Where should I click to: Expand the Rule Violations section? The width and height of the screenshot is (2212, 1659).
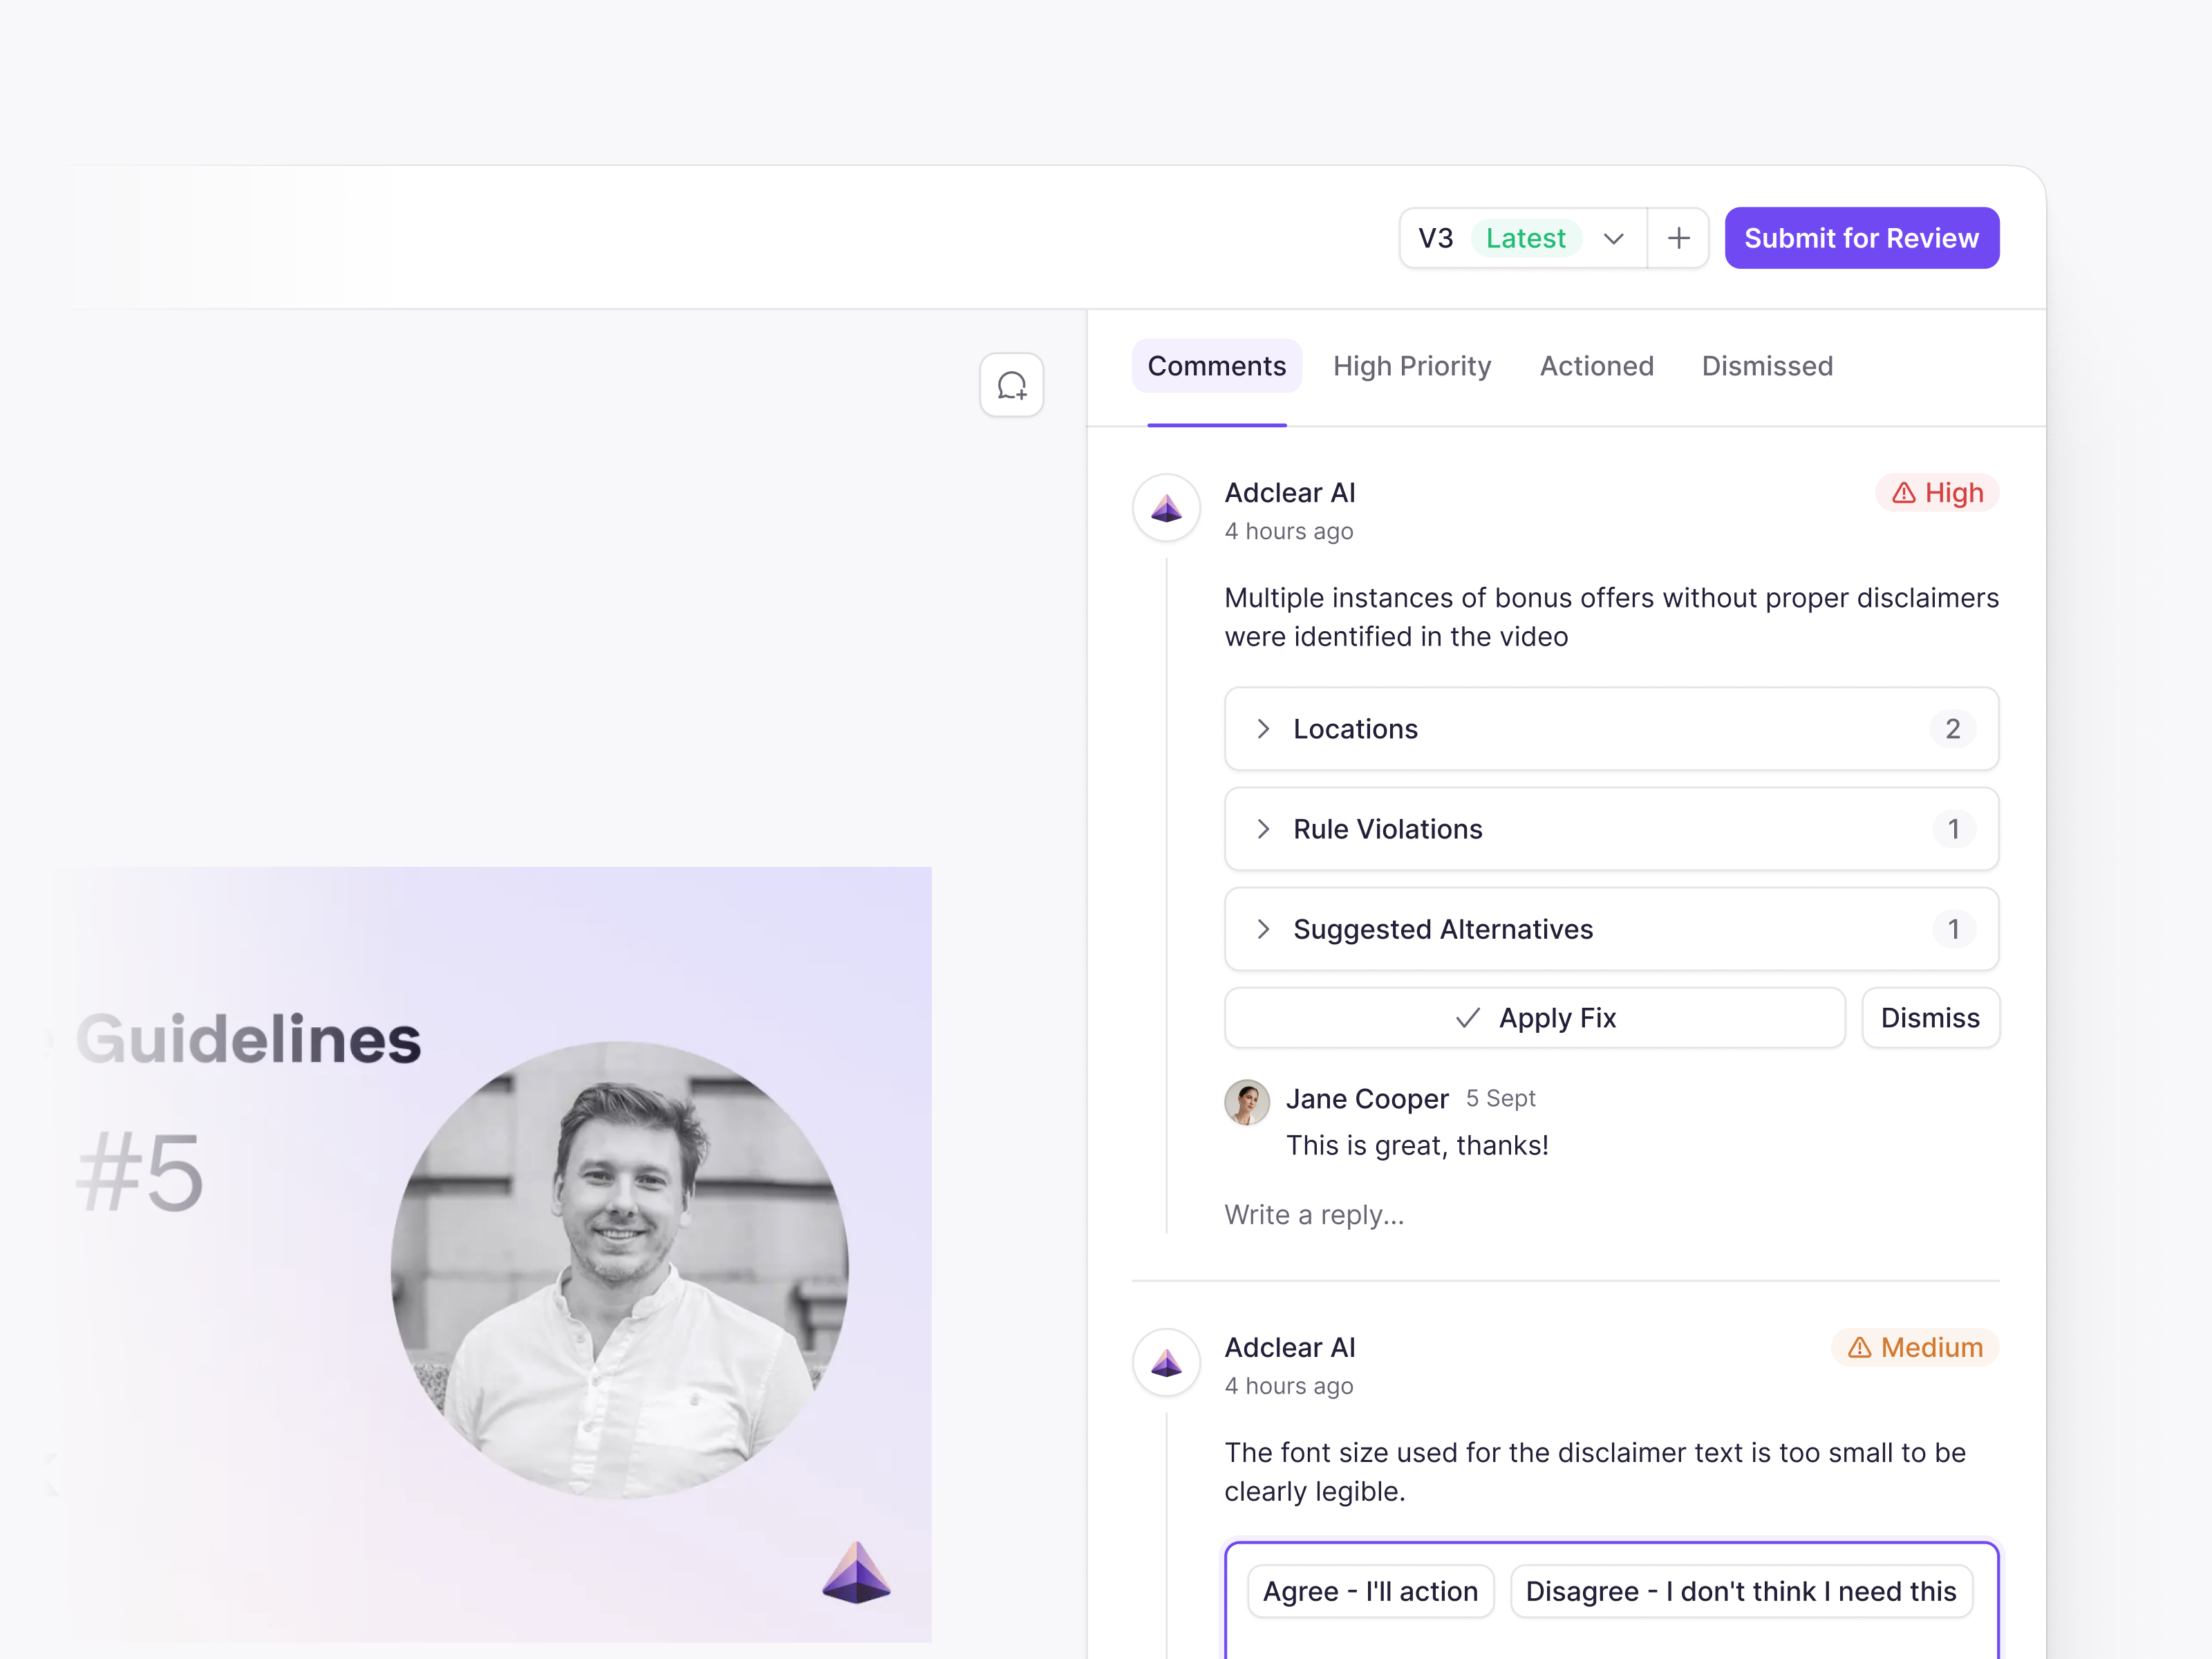(1611, 829)
